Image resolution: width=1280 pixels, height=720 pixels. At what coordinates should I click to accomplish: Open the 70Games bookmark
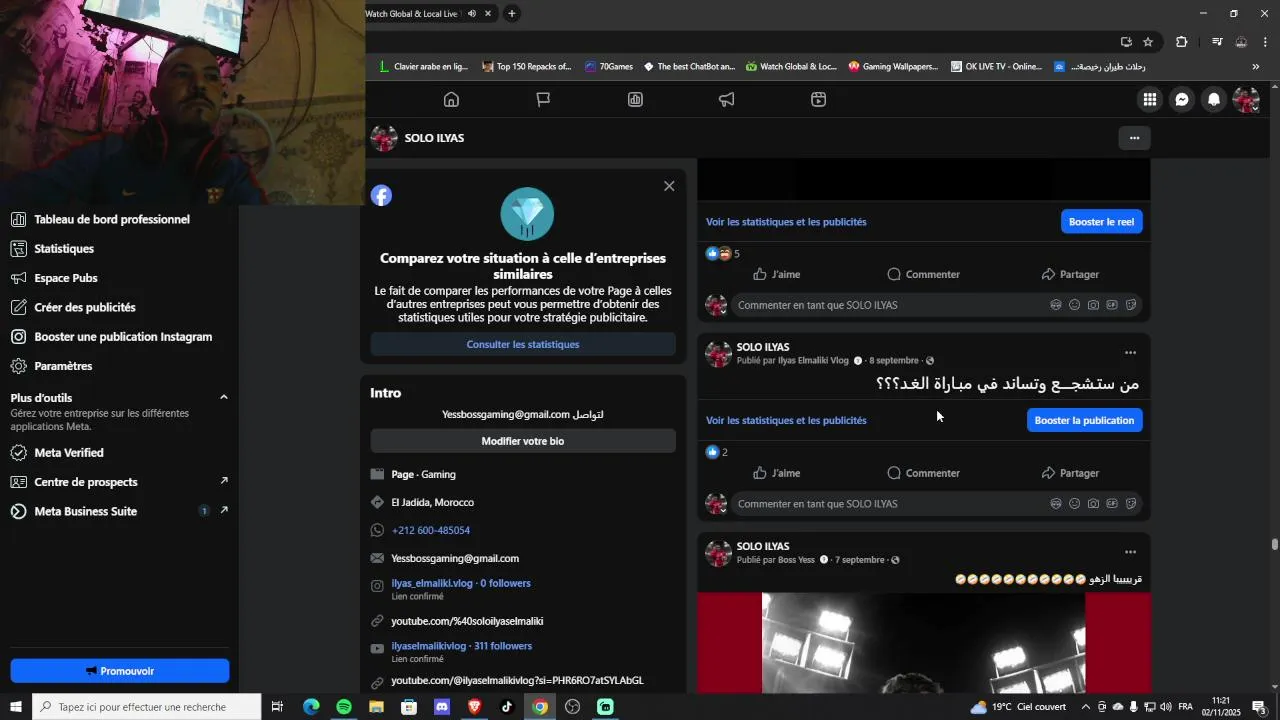click(x=609, y=67)
